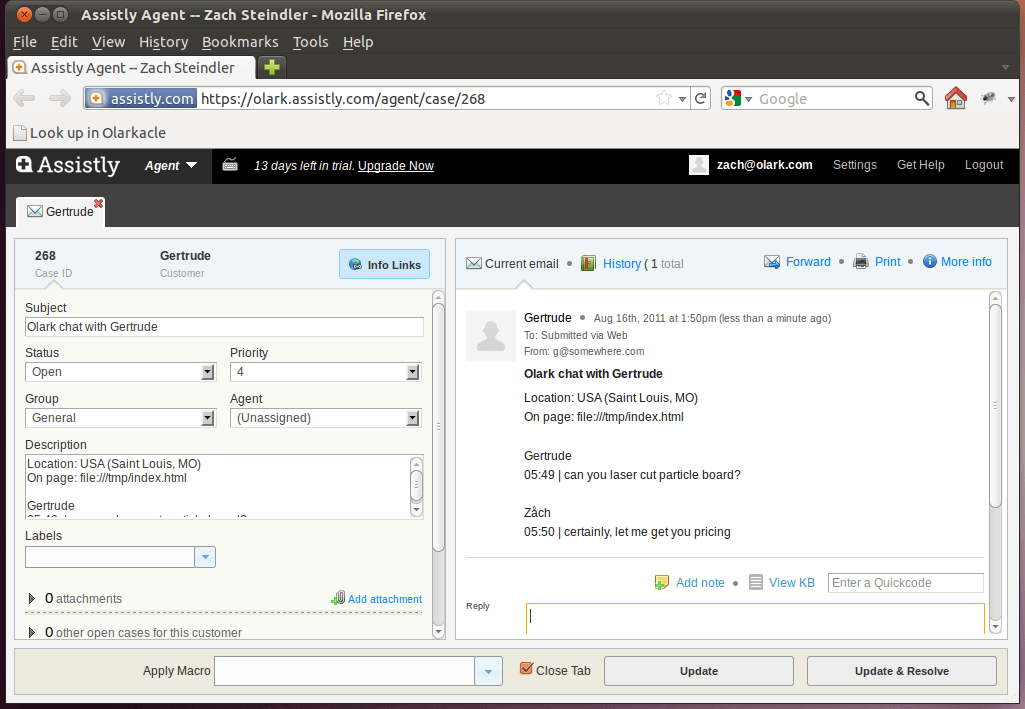
Task: Click the Add attachment paperclip icon
Action: pyautogui.click(x=338, y=598)
